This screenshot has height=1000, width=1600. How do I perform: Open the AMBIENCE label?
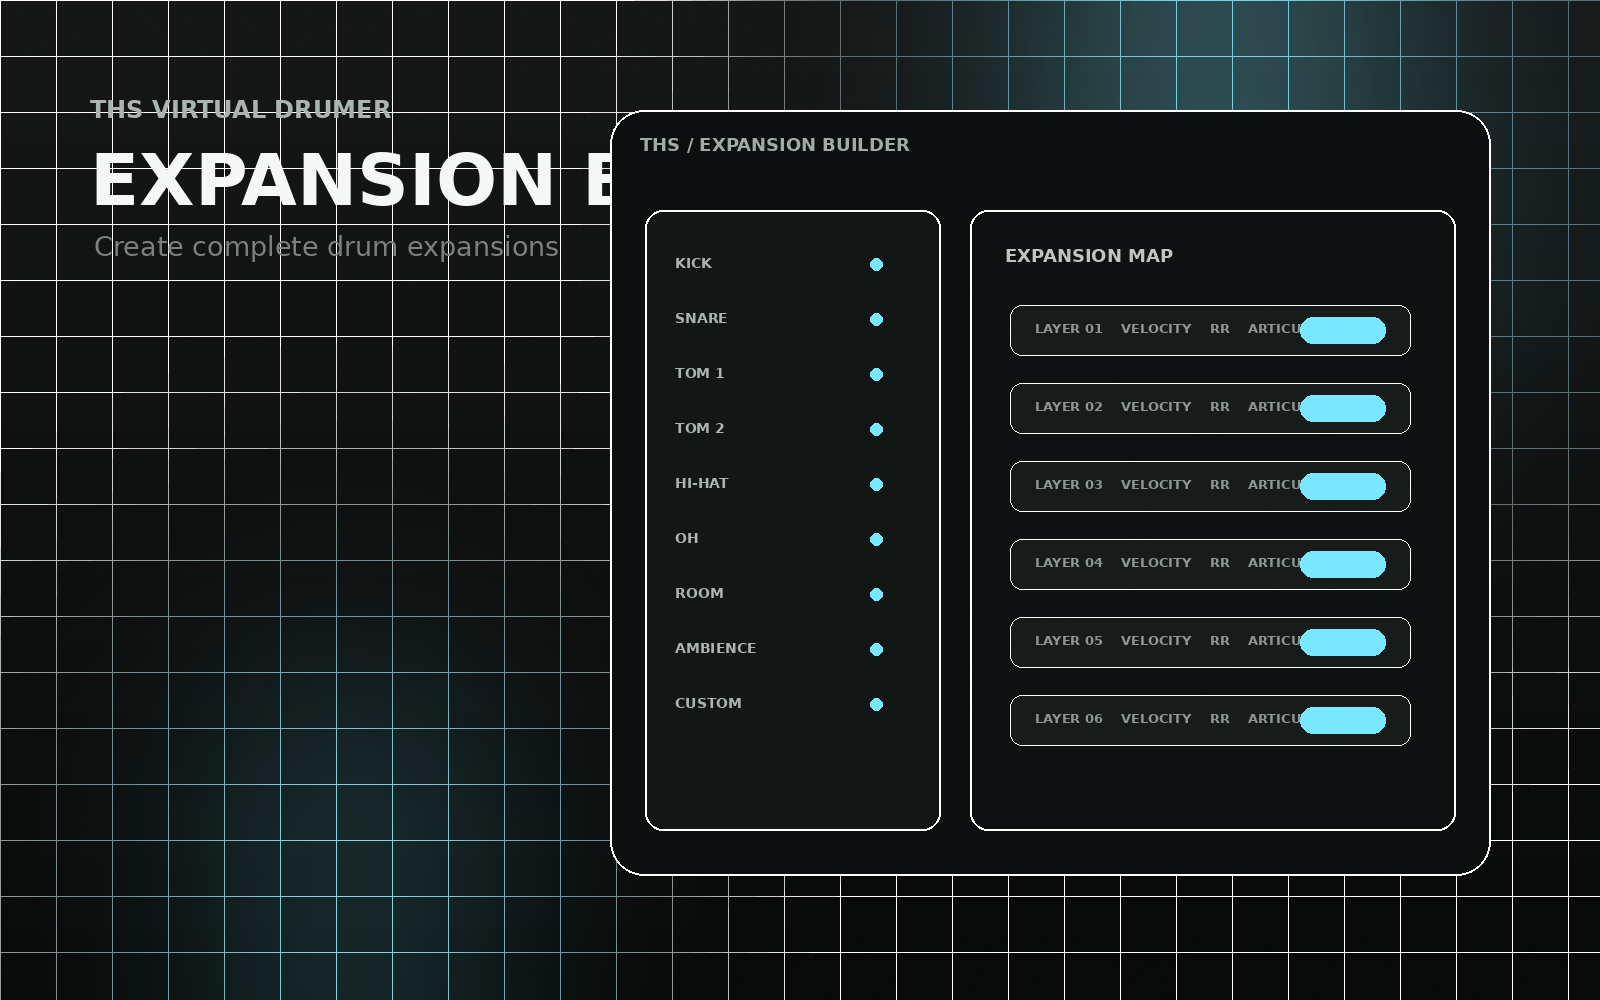click(x=715, y=649)
